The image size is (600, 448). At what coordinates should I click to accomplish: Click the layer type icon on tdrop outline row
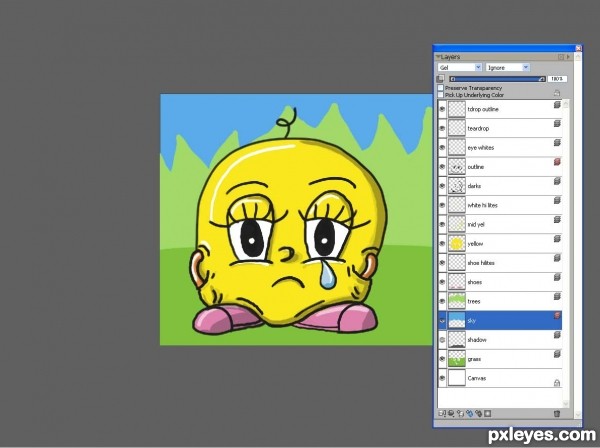point(557,104)
